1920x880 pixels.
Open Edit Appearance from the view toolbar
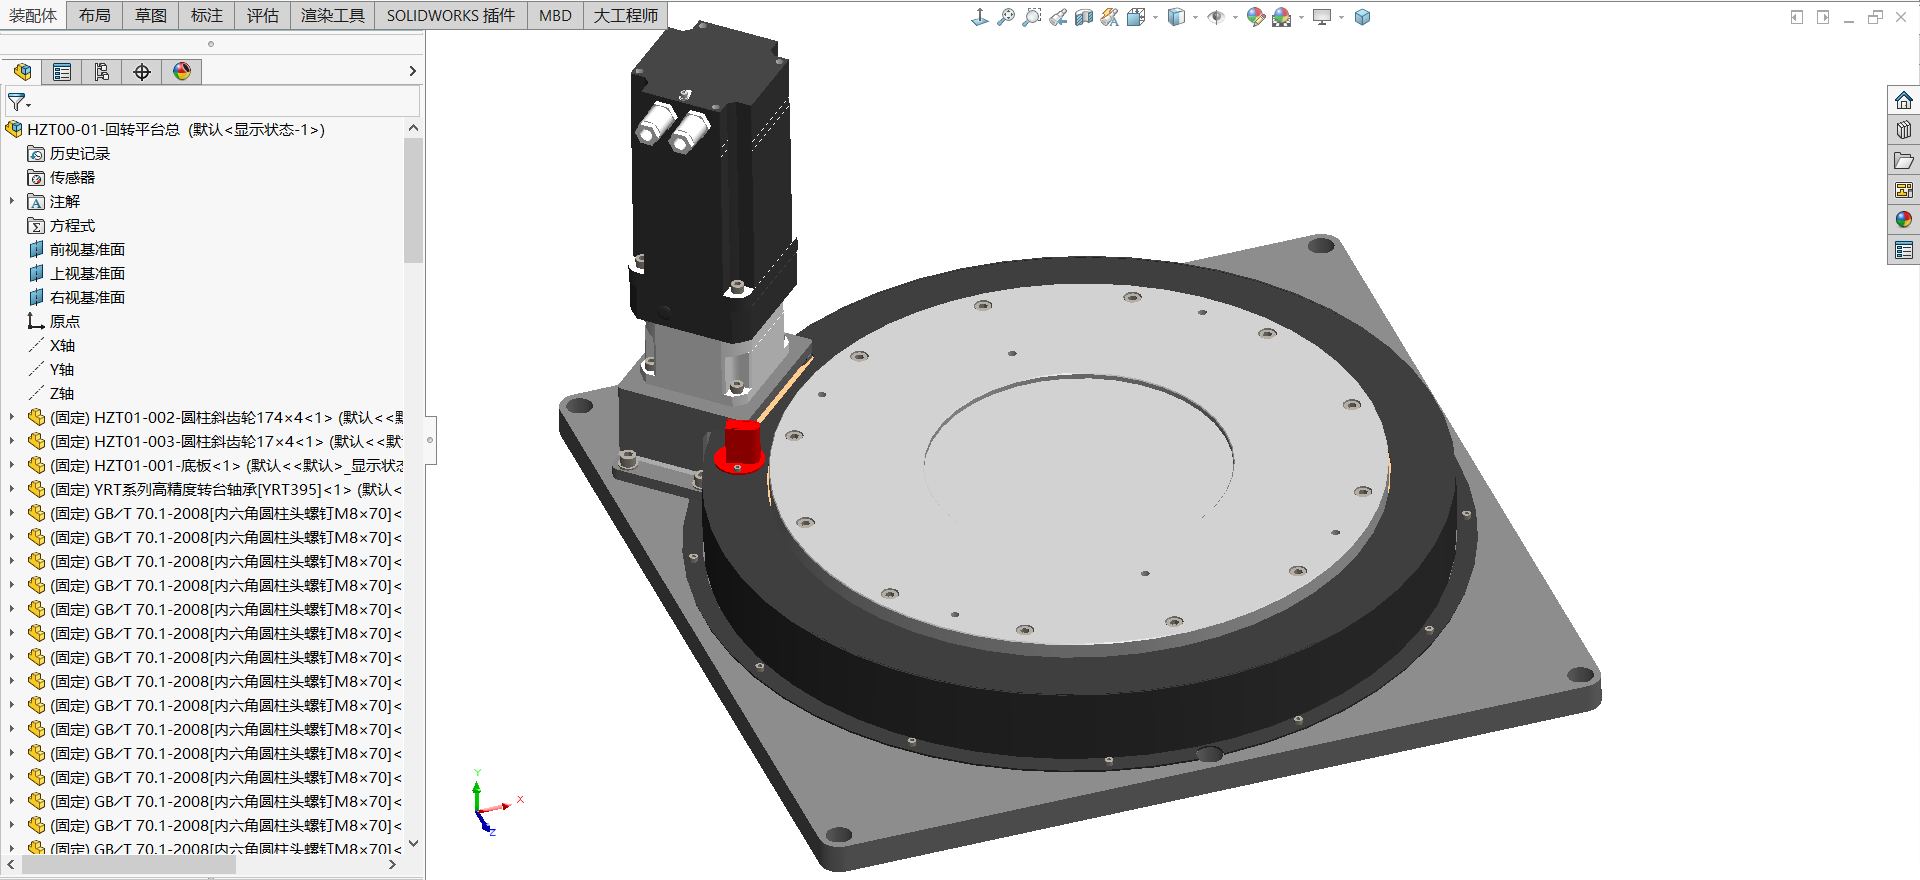(1256, 17)
